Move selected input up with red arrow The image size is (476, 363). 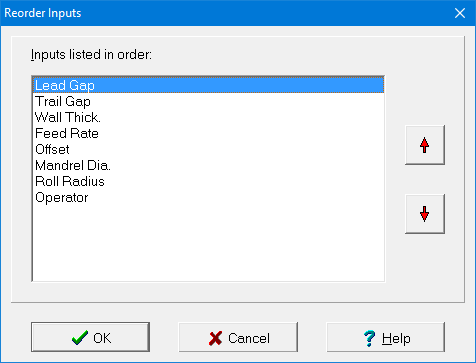[x=425, y=145]
